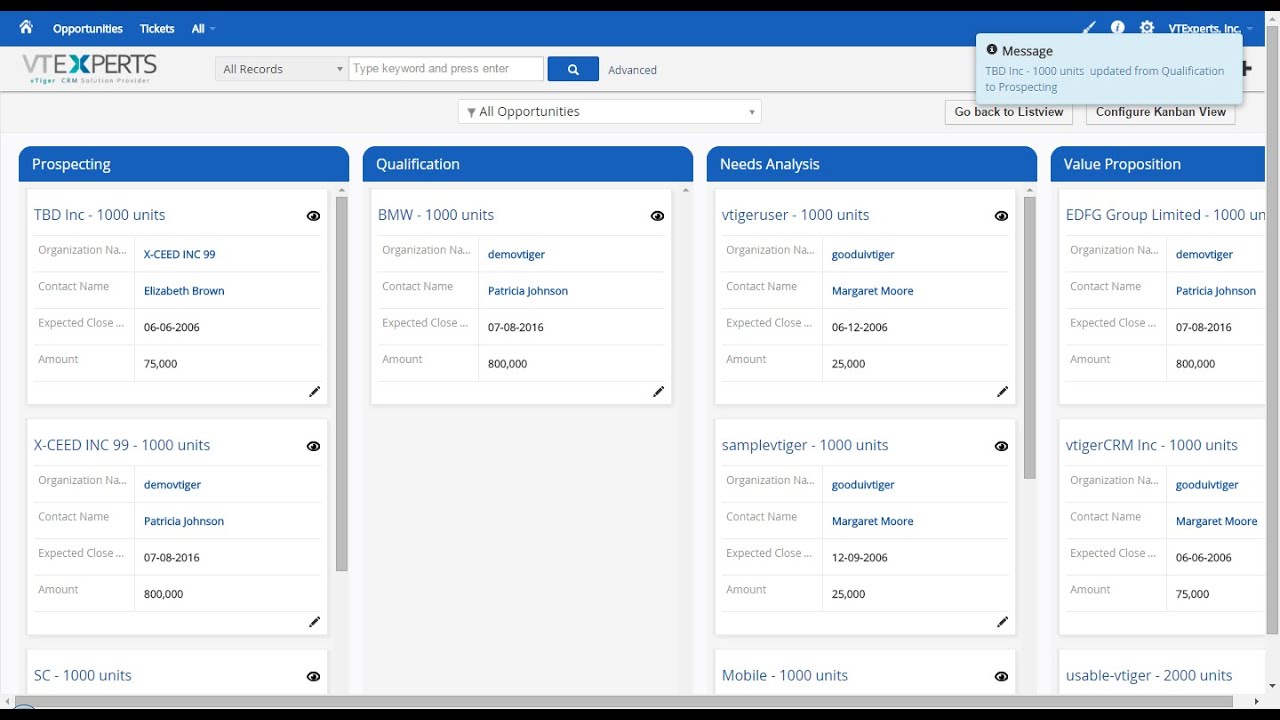Image resolution: width=1280 pixels, height=720 pixels.
Task: Click the blue search magnifier button
Action: 573,69
